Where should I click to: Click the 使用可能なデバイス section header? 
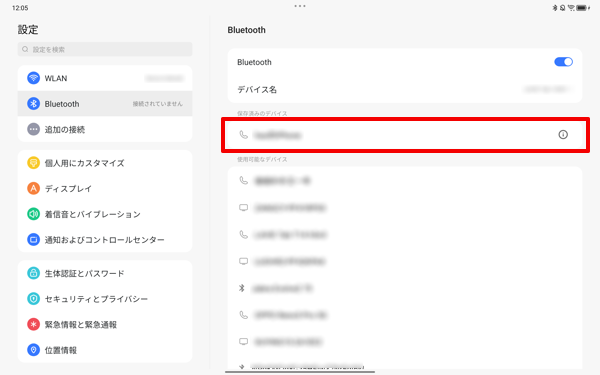[x=262, y=159]
